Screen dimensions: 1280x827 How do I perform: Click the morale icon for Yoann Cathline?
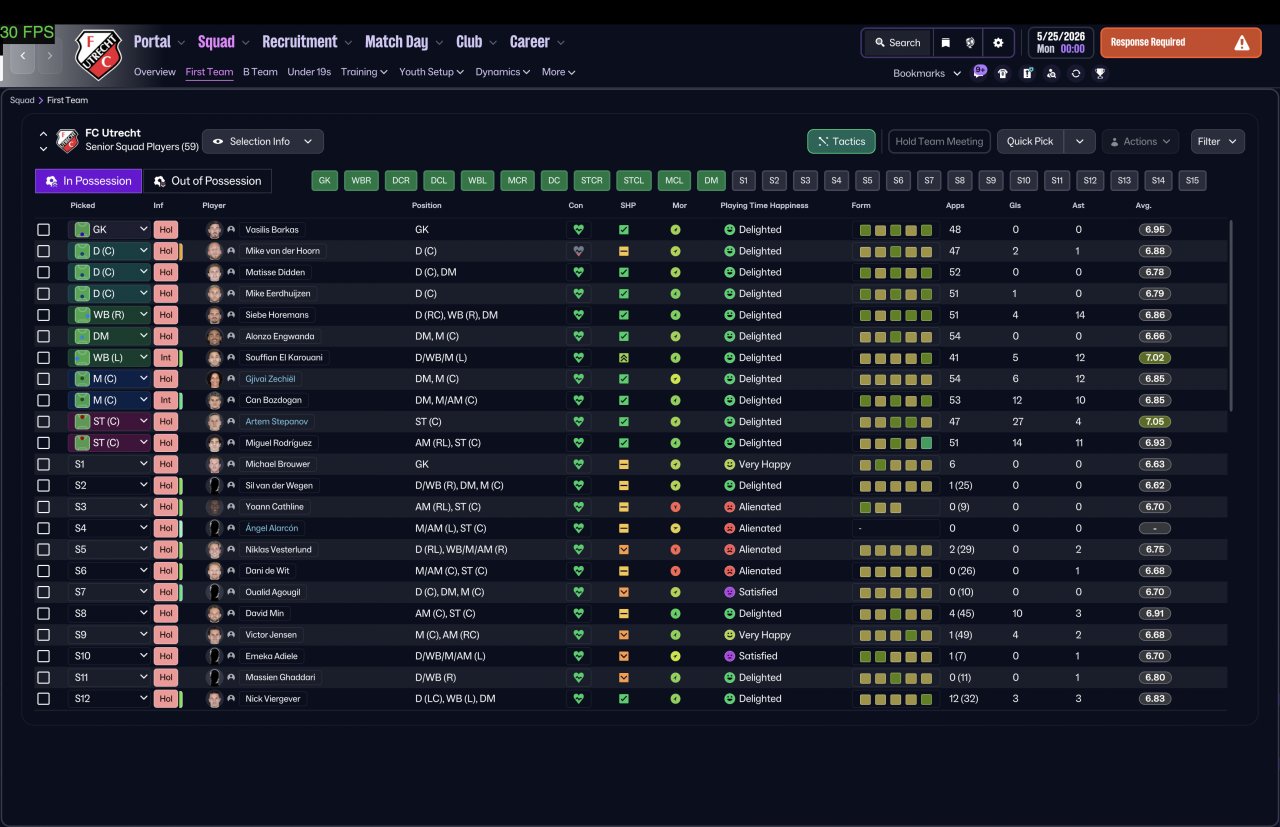(x=675, y=507)
